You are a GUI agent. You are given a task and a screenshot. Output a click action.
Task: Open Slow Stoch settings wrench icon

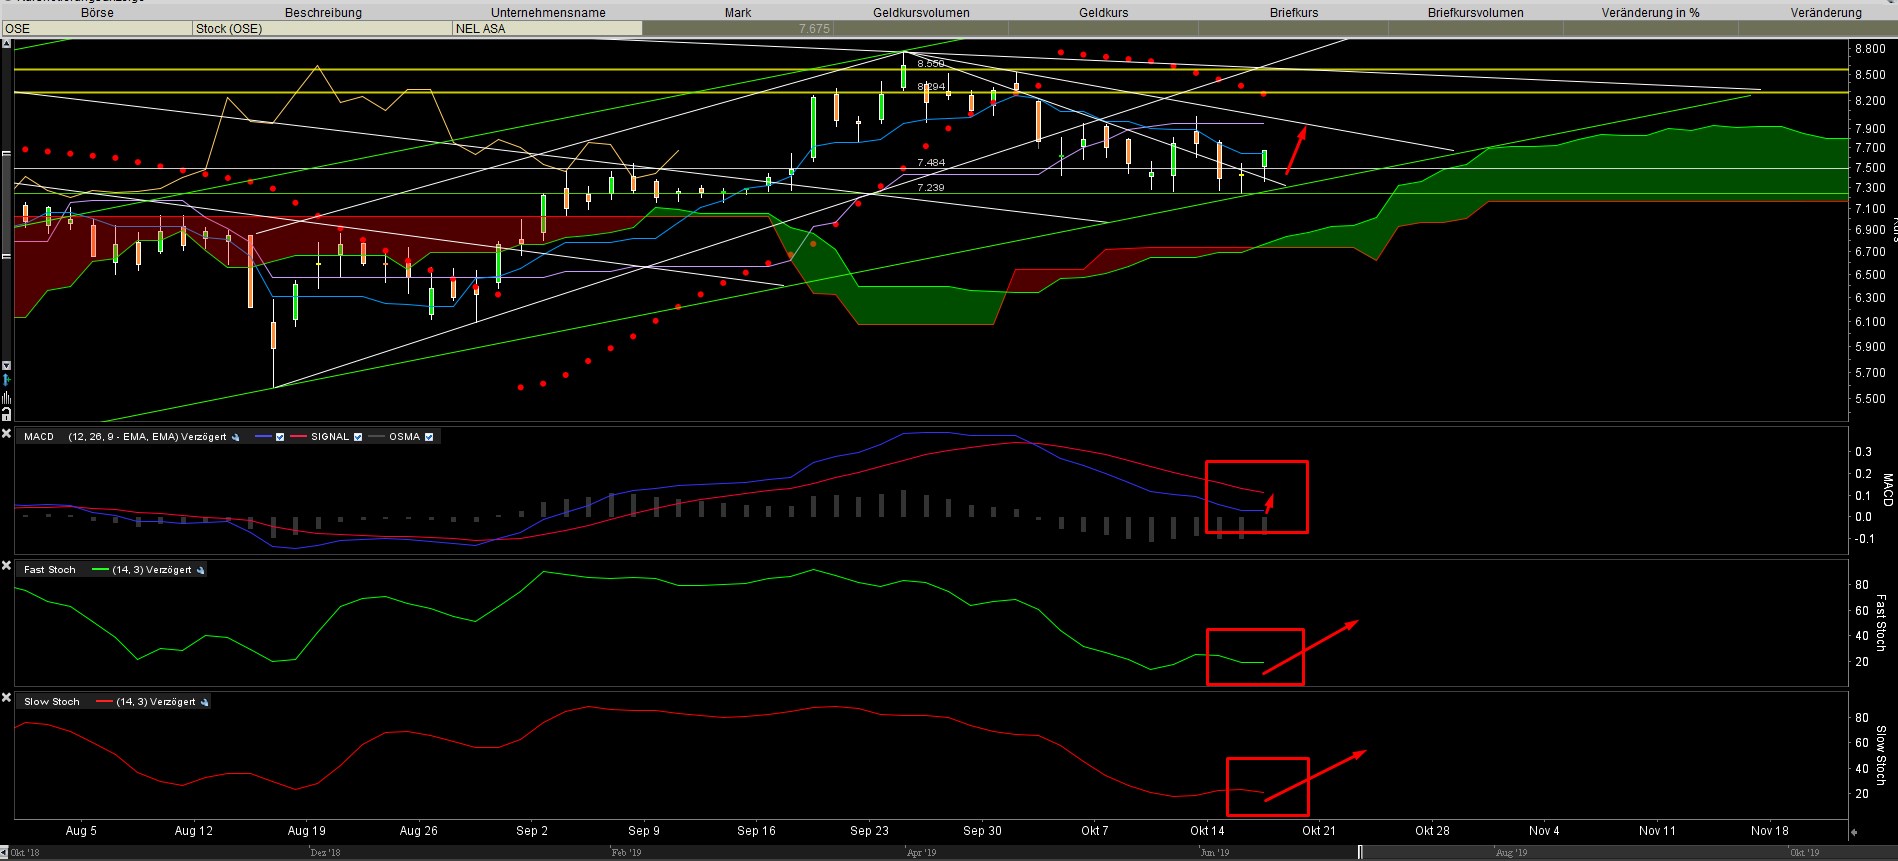(x=204, y=702)
